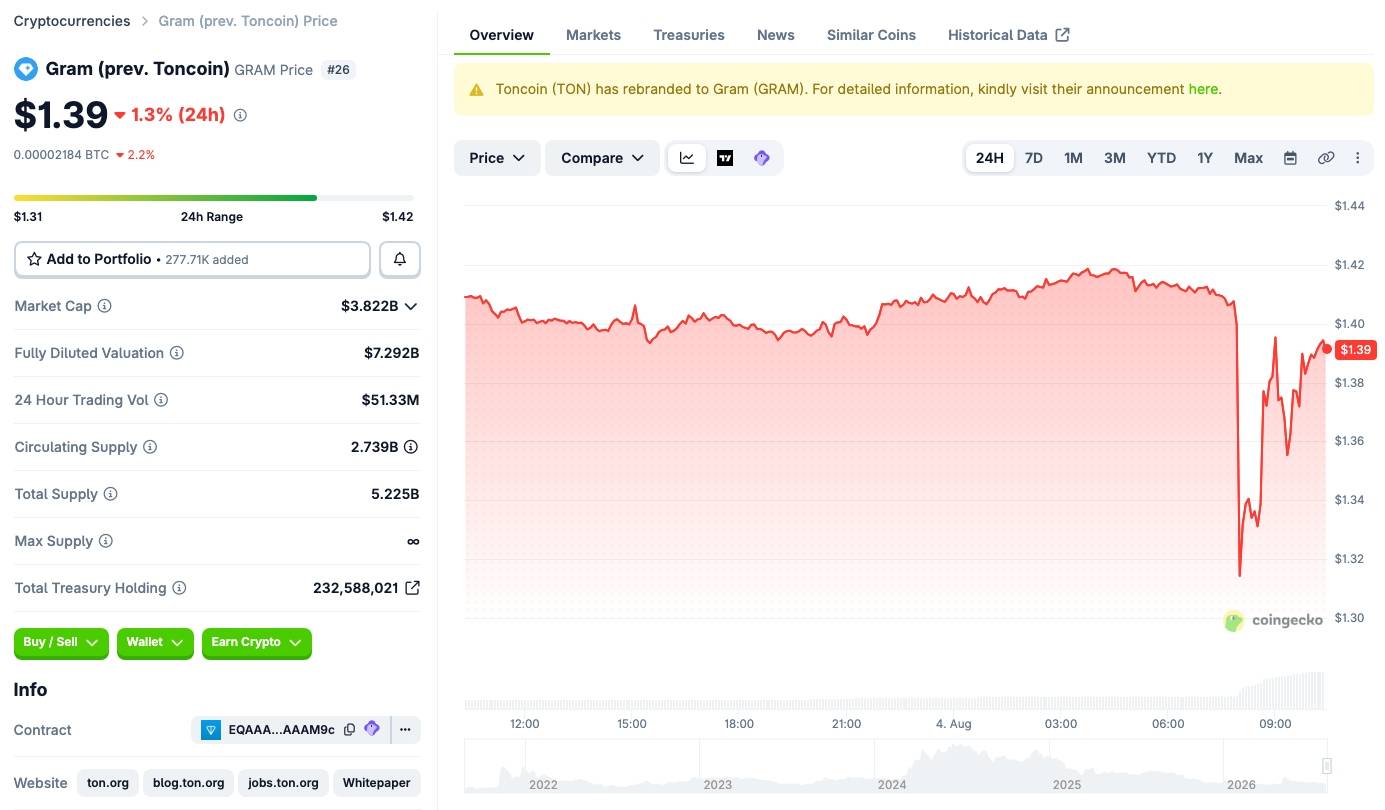Screen dimensions: 1385x810
Task: Click Add to Portfolio button
Action: coord(192,259)
